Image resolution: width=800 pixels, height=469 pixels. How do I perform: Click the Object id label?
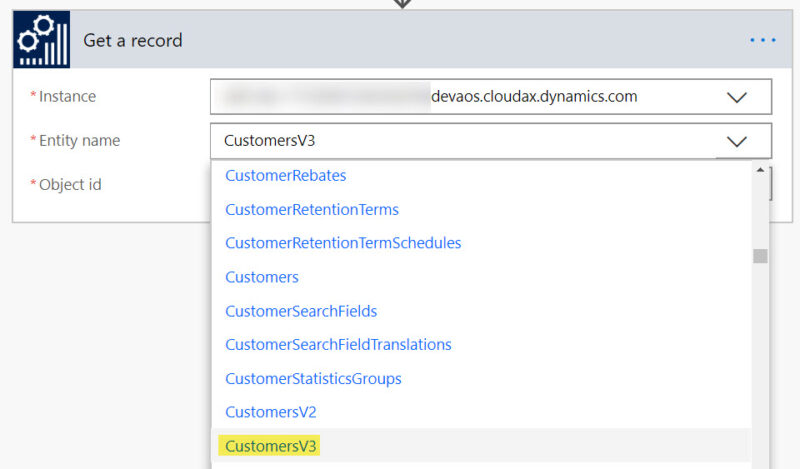[x=70, y=185]
